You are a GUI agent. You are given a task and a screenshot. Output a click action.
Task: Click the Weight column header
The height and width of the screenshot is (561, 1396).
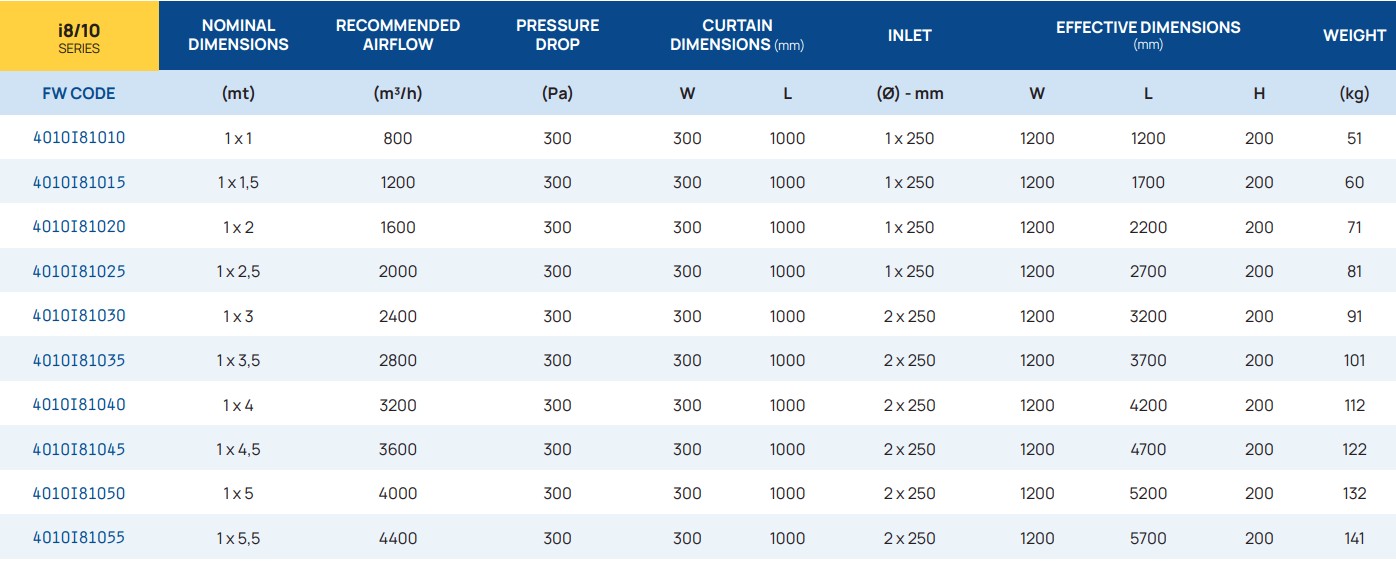1354,35
